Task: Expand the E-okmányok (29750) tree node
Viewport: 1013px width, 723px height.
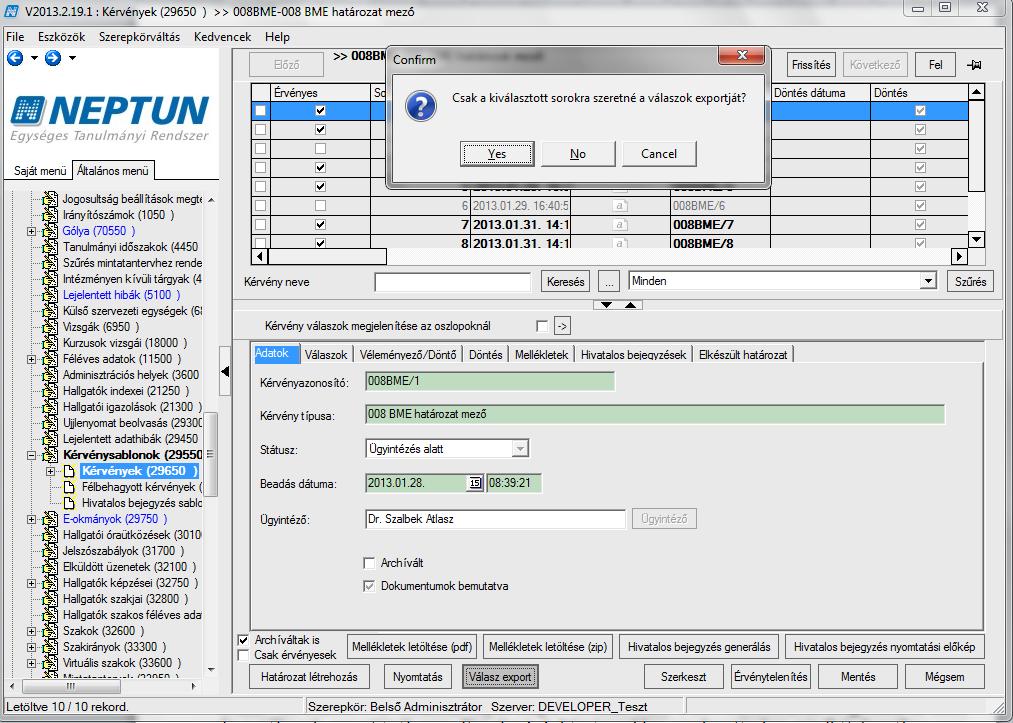Action: click(31, 519)
